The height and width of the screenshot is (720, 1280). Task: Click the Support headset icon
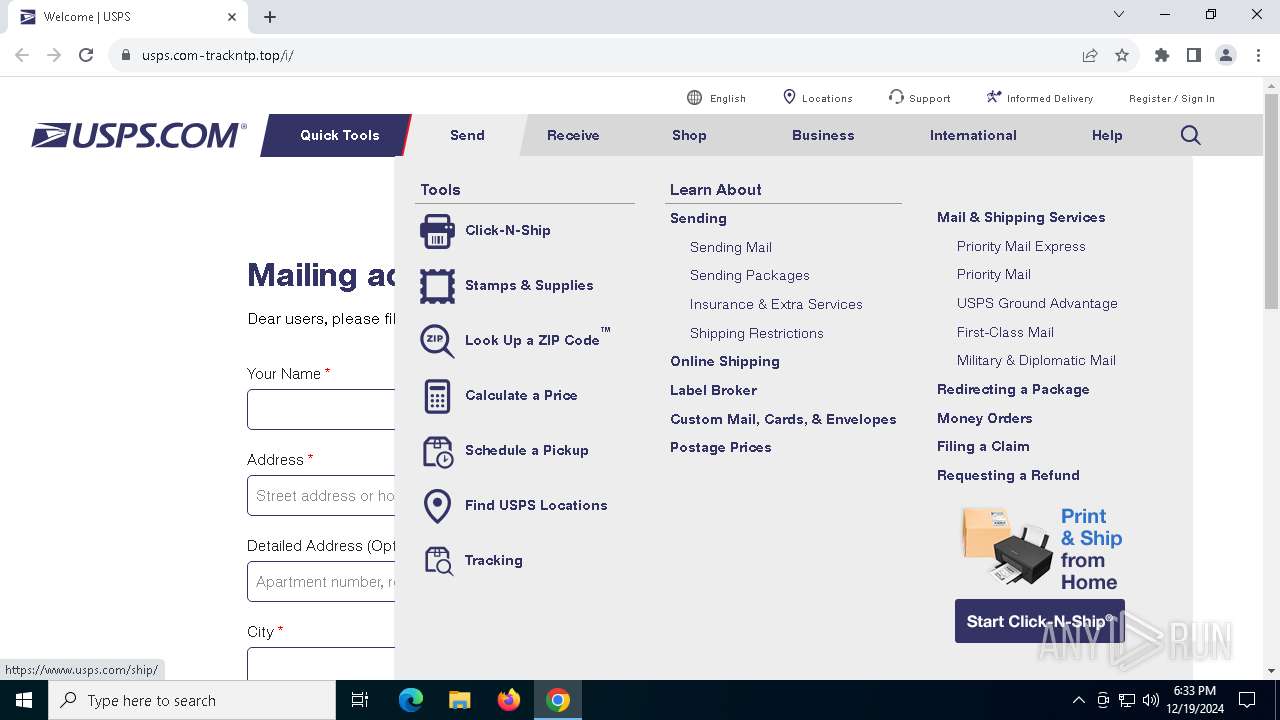pos(896,97)
